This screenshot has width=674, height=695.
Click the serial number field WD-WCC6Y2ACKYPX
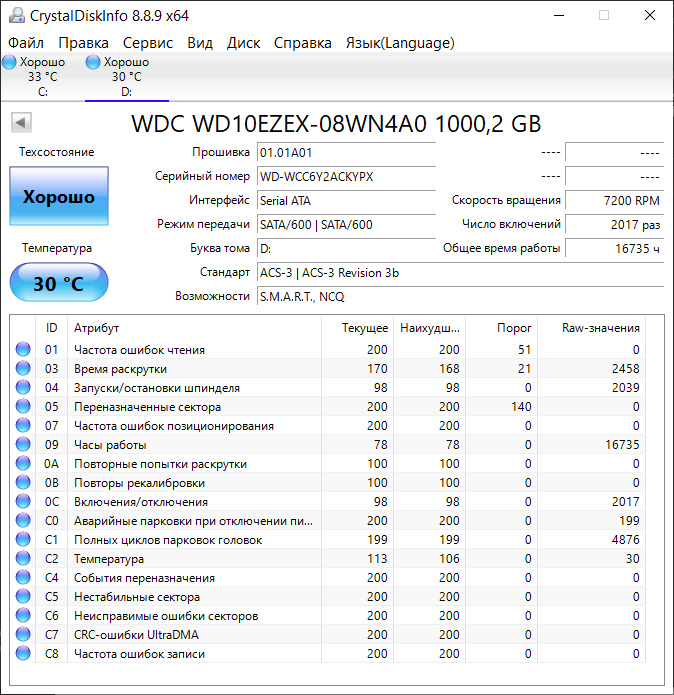[x=347, y=177]
